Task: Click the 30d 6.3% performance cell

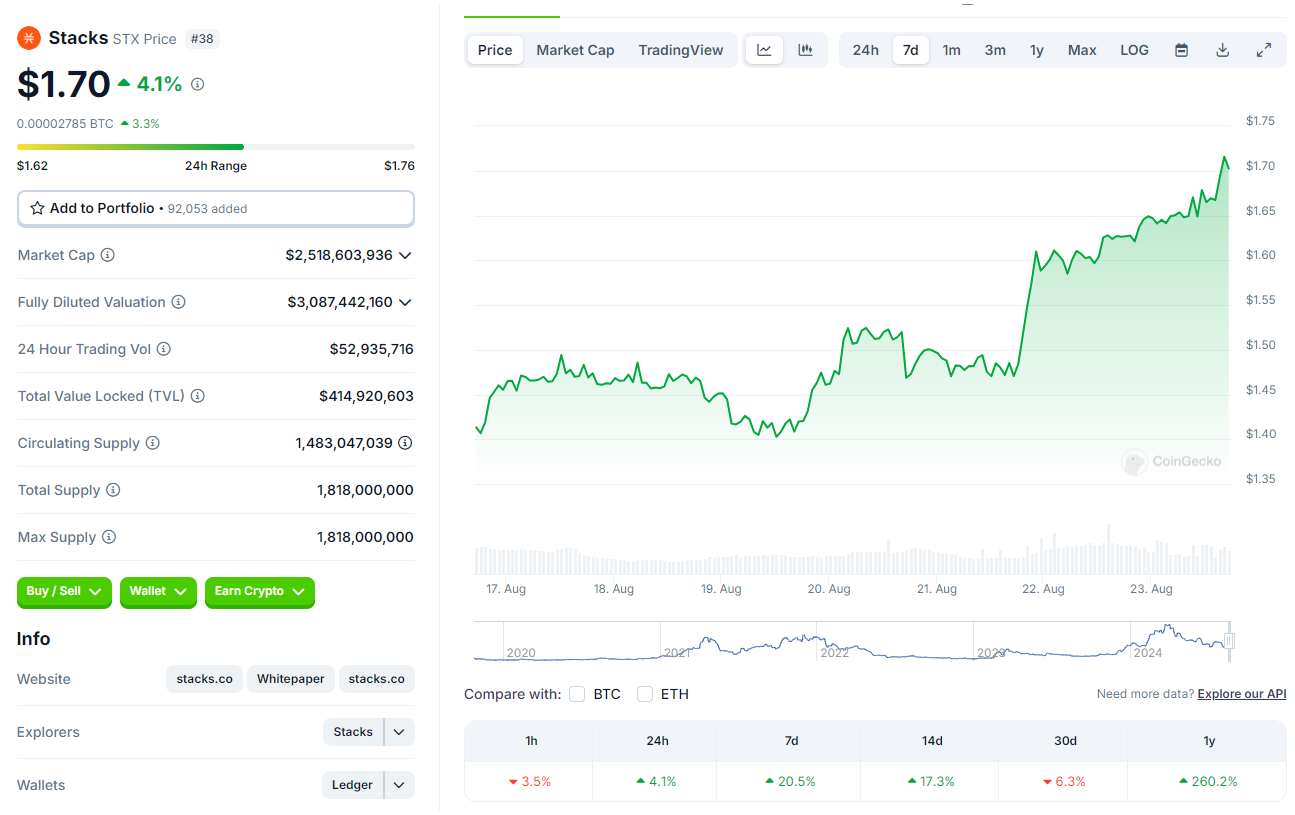Action: click(x=1063, y=781)
